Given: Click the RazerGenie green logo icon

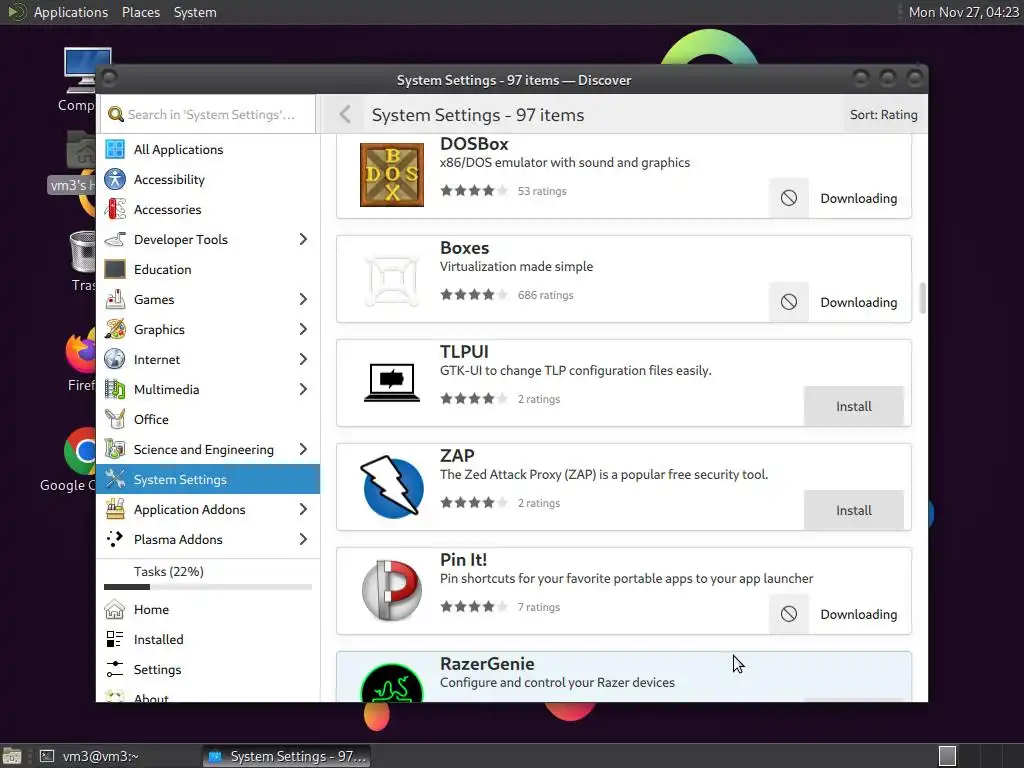Looking at the screenshot, I should [x=392, y=683].
